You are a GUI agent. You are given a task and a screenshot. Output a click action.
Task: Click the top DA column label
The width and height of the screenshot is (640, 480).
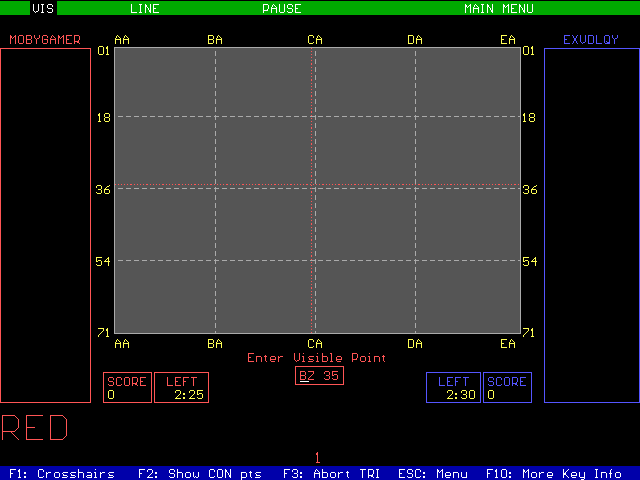[x=415, y=40]
